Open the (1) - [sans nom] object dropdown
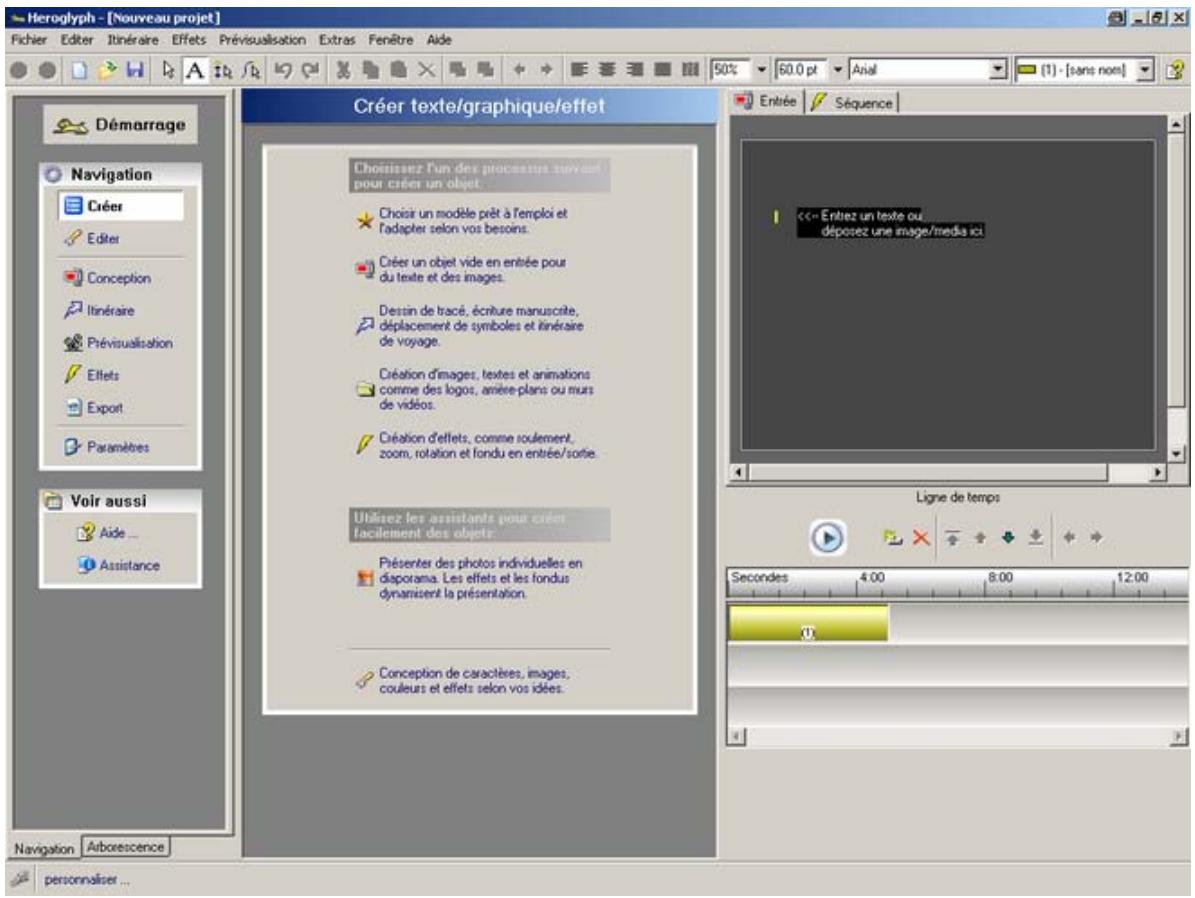The width and height of the screenshot is (1195, 898). 1145,70
